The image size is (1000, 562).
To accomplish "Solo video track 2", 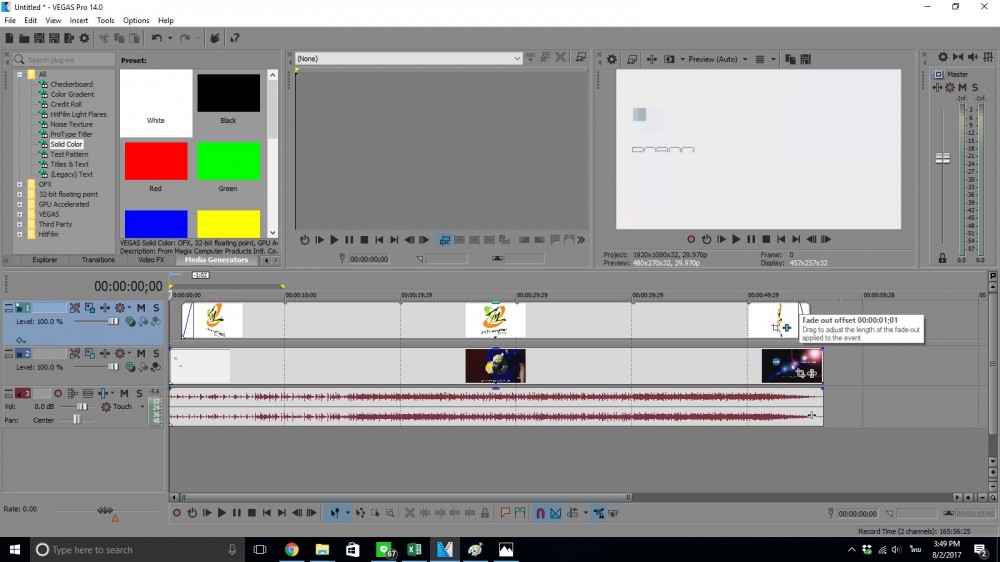I will (x=155, y=354).
